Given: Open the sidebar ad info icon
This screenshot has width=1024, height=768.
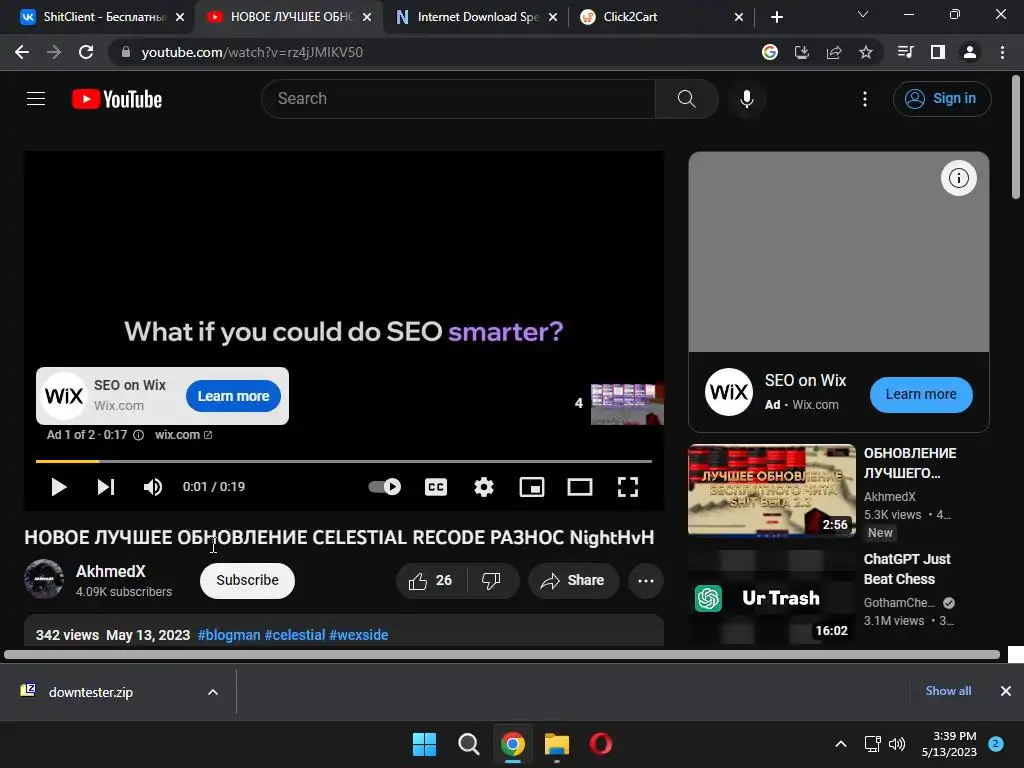Looking at the screenshot, I should click(x=958, y=178).
